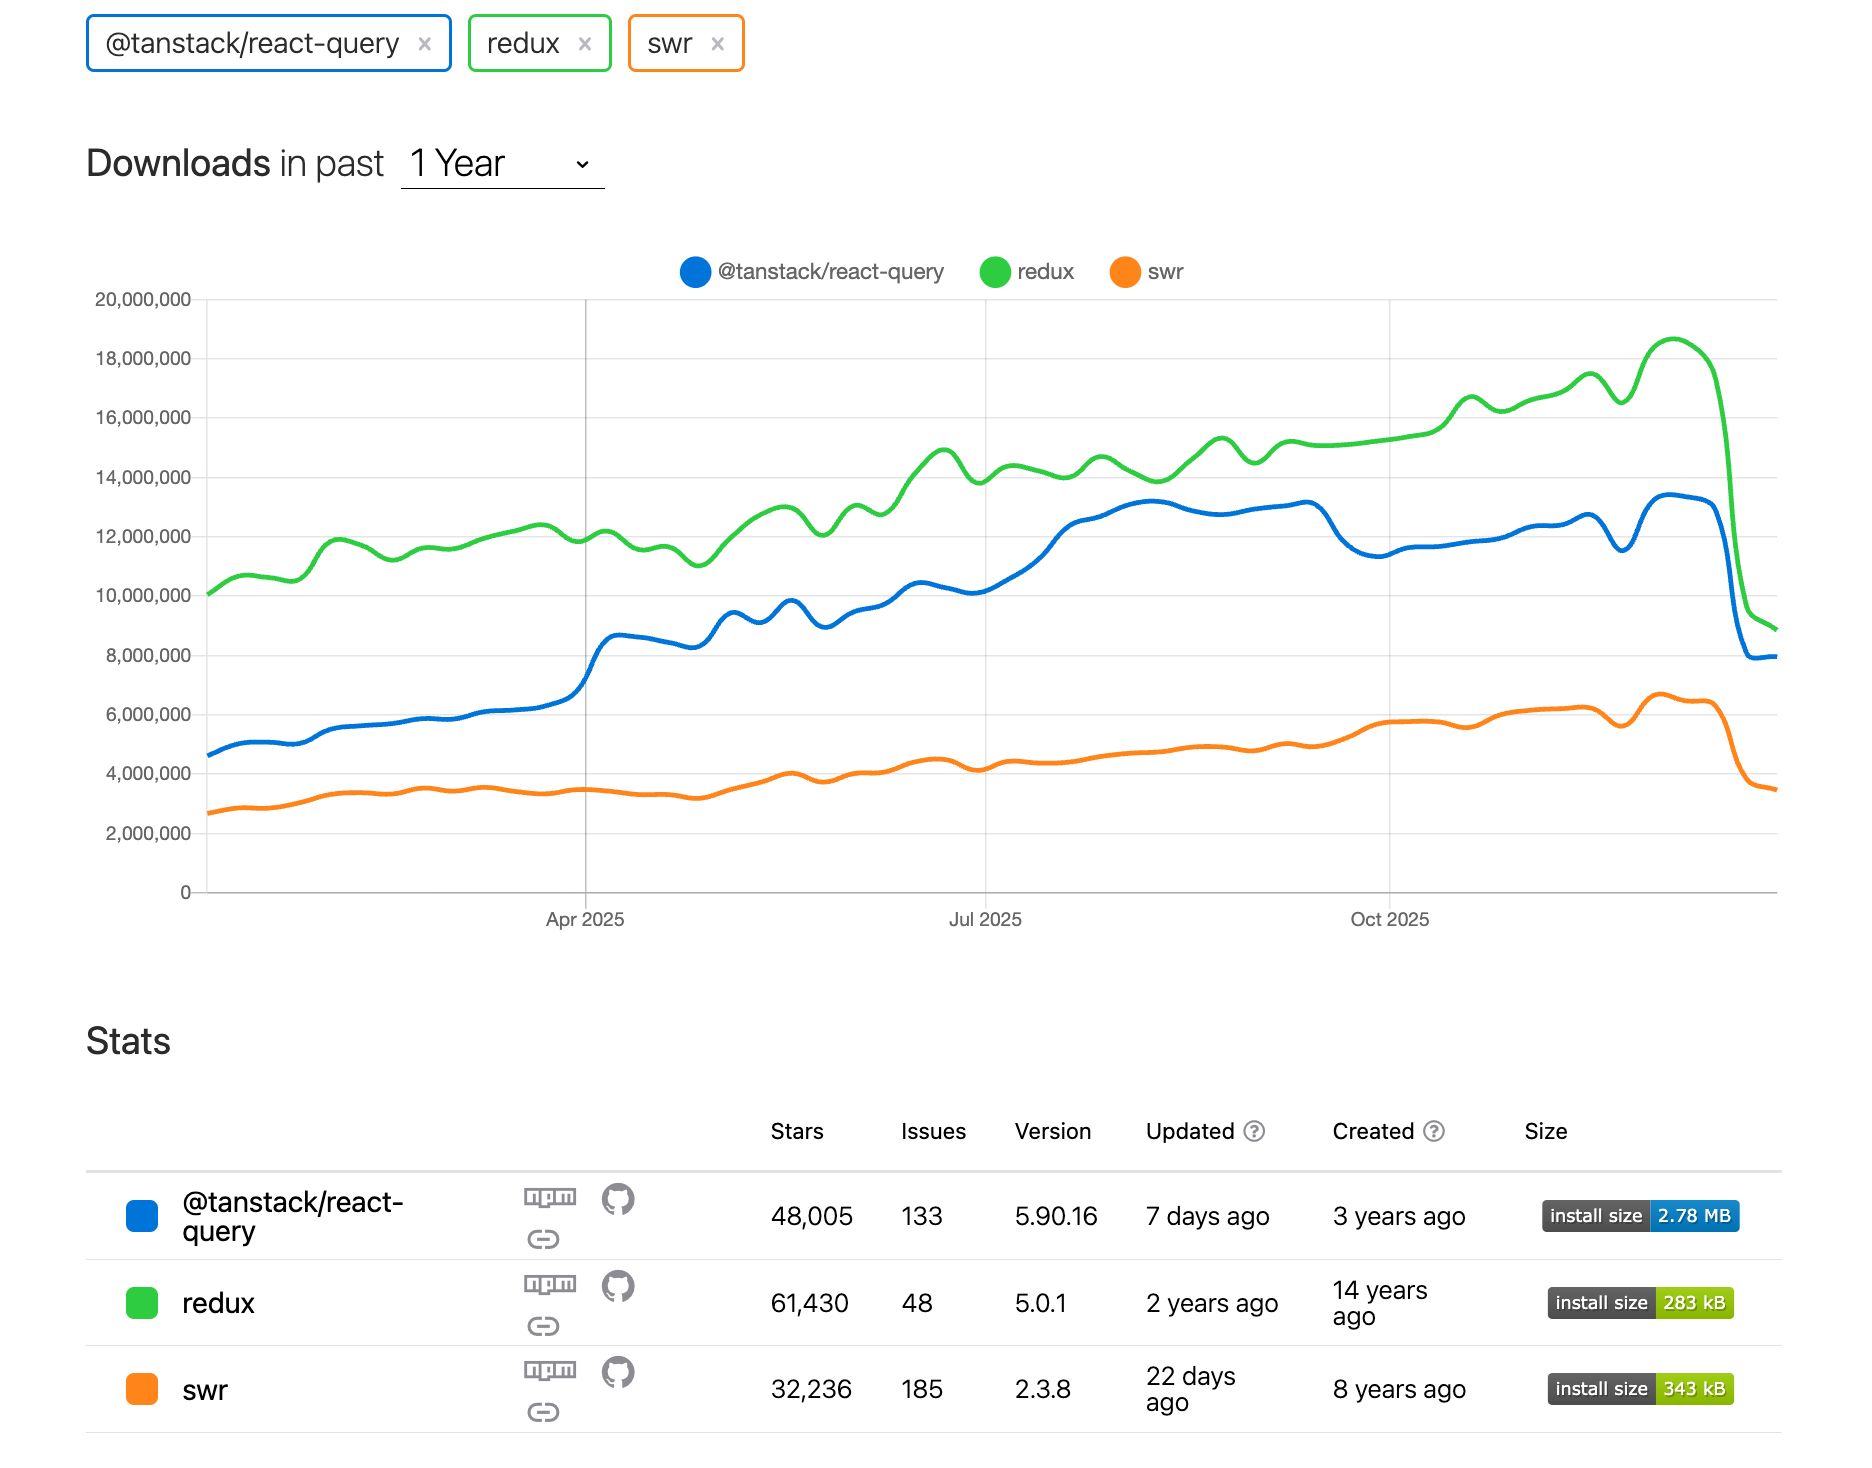The image size is (1872, 1468).
Task: Open GitHub repo for @tanstack/react-query
Action: point(618,1198)
